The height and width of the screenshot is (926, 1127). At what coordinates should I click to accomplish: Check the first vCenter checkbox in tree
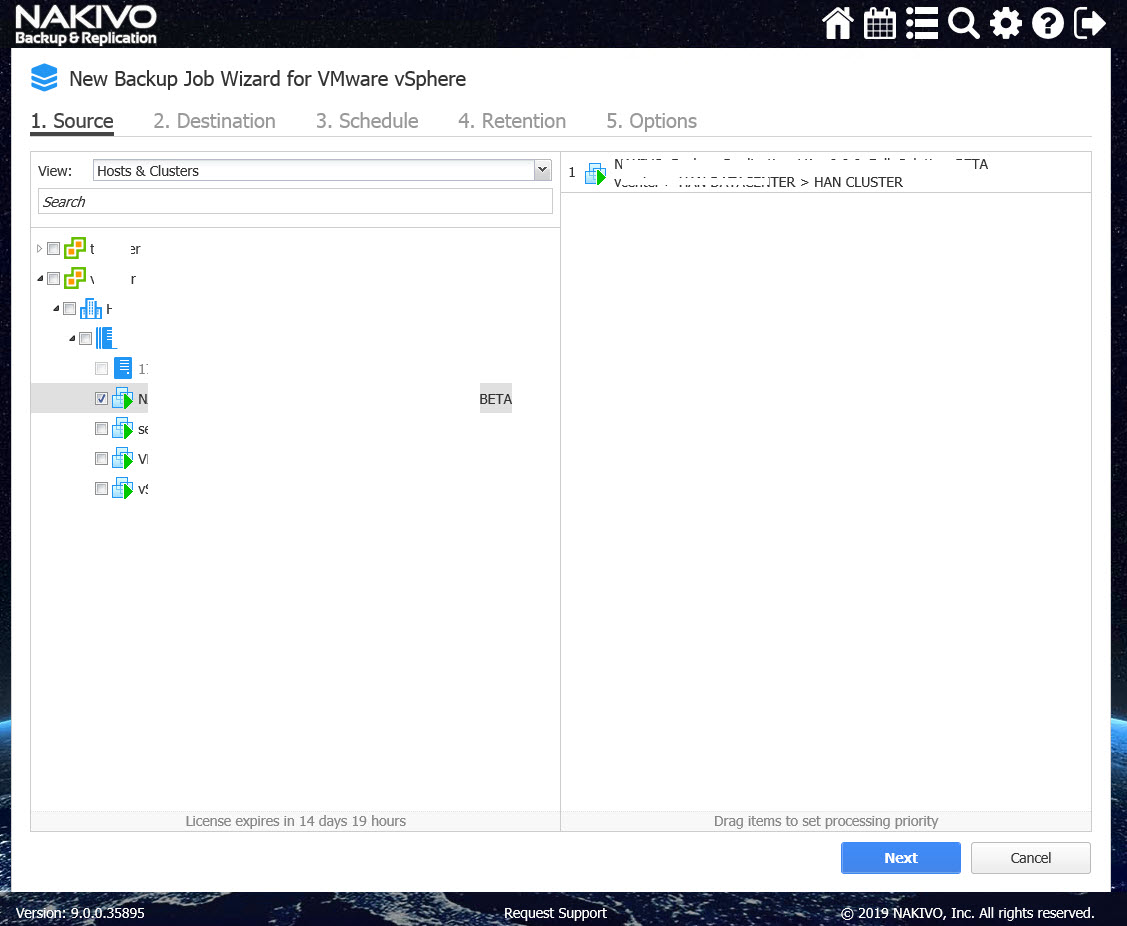[54, 249]
